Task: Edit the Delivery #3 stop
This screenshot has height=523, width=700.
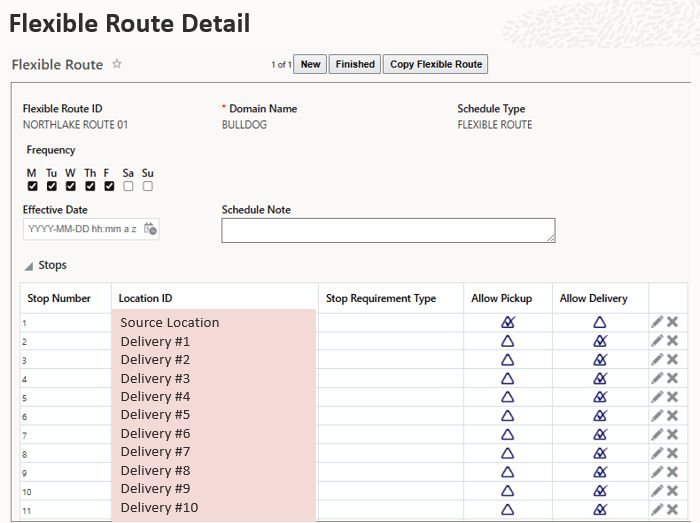Action: click(x=657, y=378)
